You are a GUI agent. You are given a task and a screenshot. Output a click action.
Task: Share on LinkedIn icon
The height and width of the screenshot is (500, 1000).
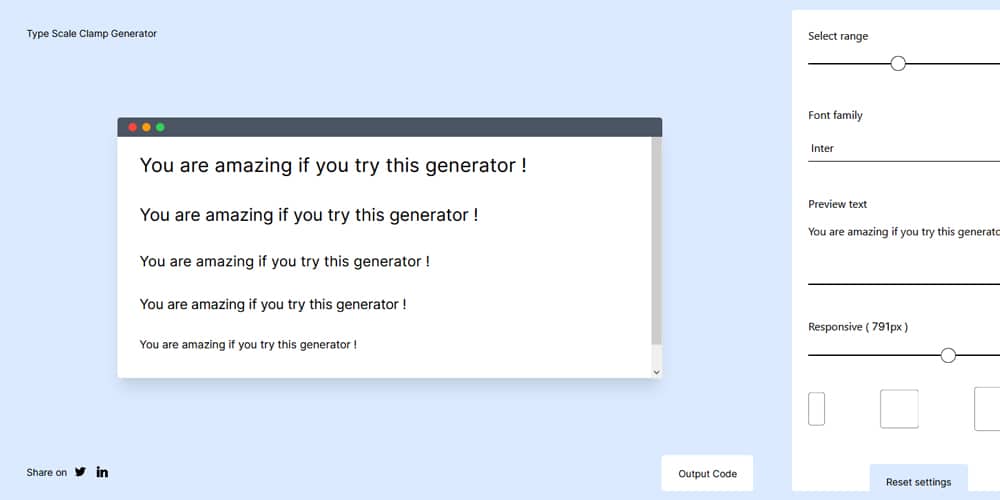(x=102, y=472)
